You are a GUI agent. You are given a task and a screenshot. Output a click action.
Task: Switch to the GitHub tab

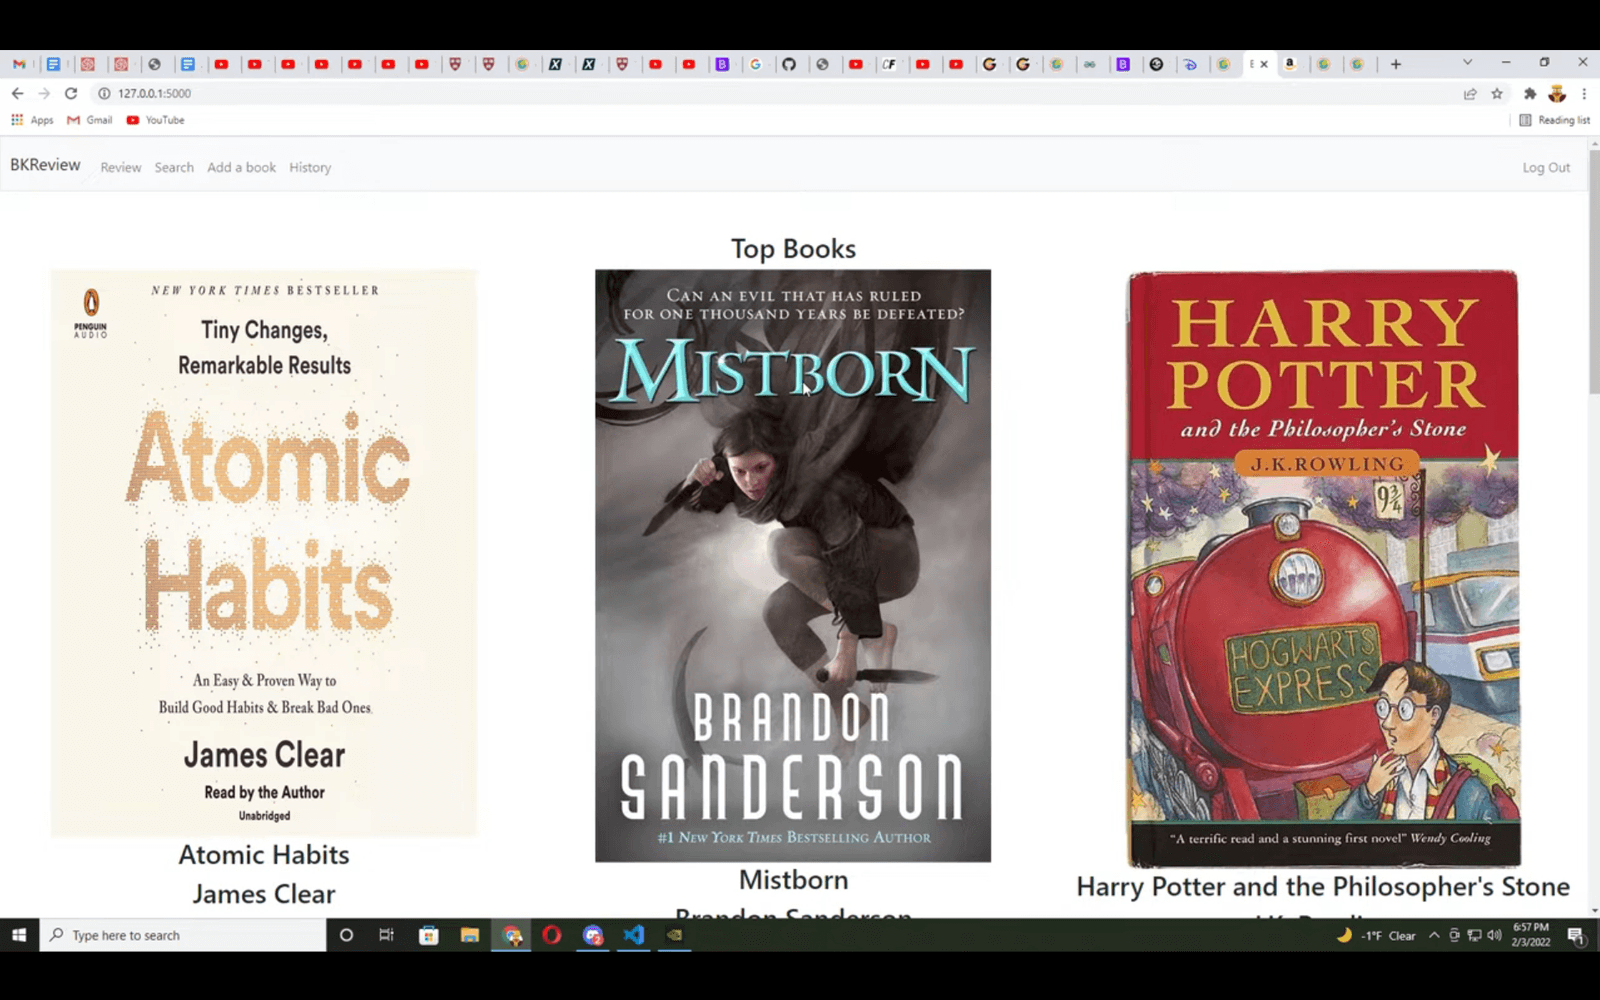click(x=789, y=64)
